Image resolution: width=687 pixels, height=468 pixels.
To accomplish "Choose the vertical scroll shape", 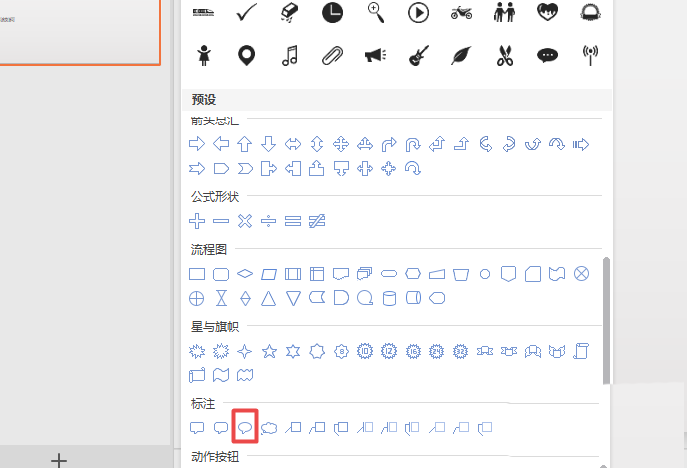I will click(x=581, y=351).
